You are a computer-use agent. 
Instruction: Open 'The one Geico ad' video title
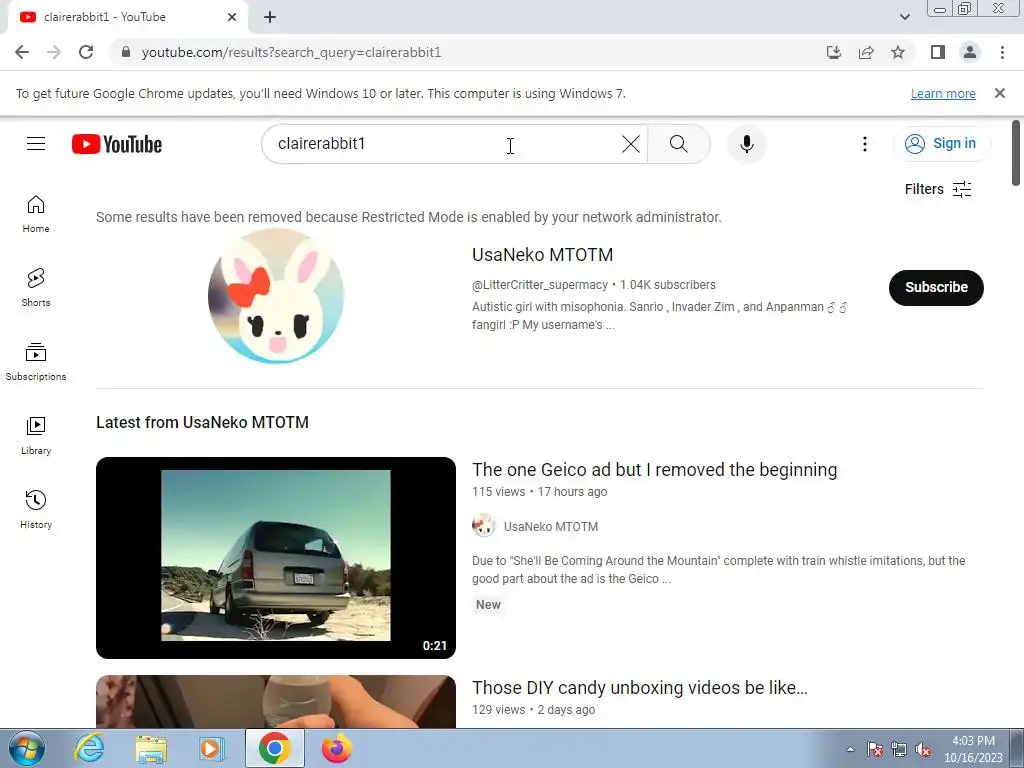click(x=654, y=470)
